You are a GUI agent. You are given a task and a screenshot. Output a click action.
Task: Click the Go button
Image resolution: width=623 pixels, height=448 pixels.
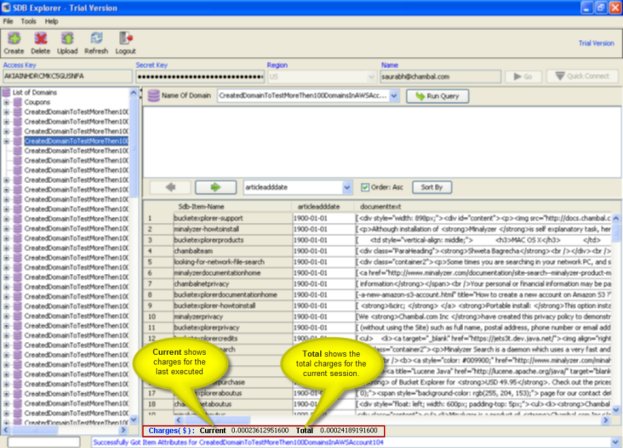(523, 76)
